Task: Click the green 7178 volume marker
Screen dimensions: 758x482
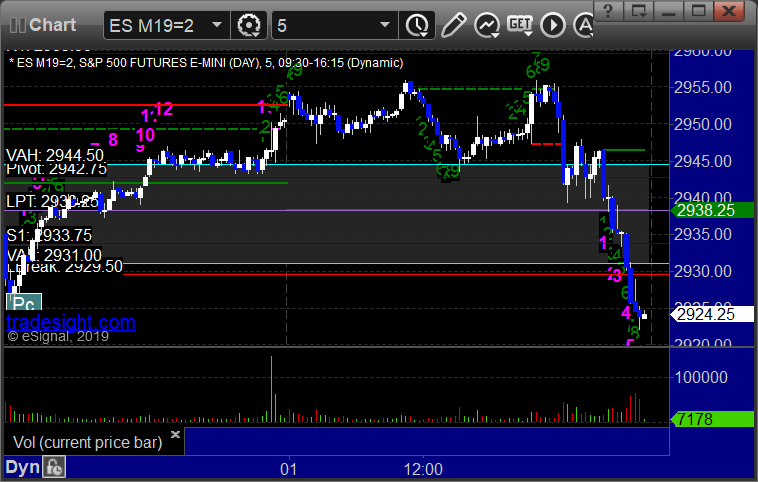Action: click(711, 419)
